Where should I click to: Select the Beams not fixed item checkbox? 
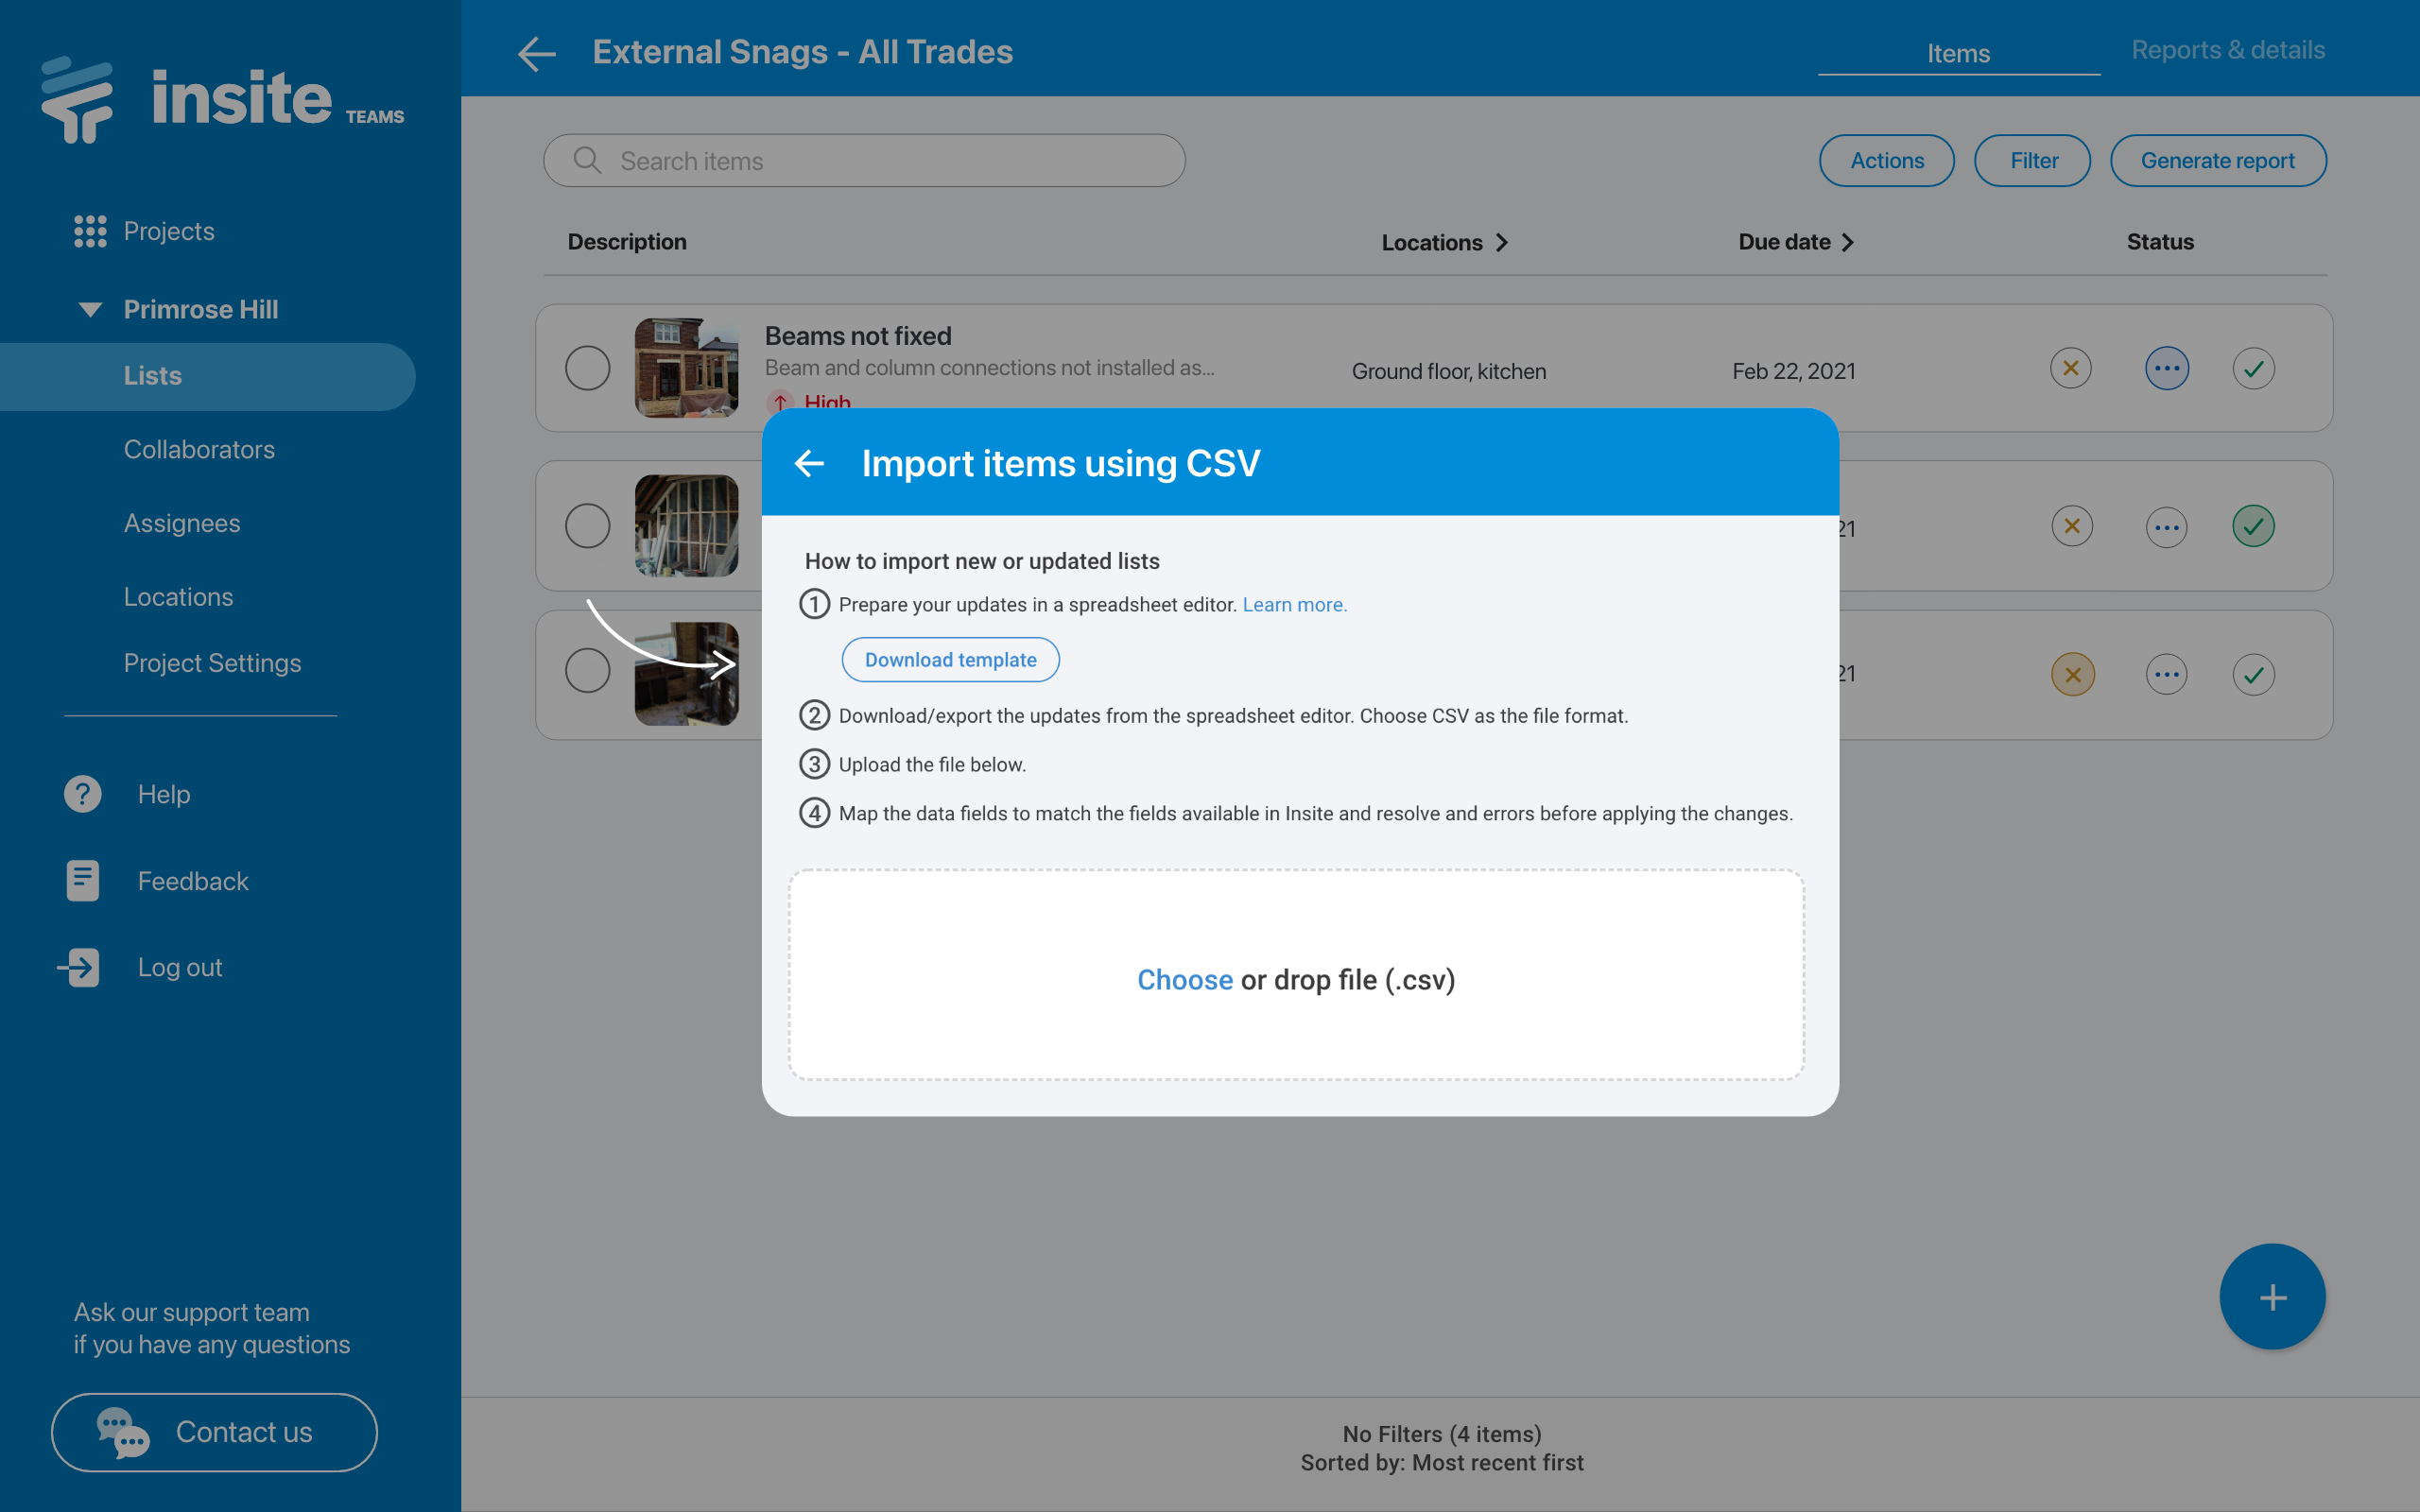click(x=588, y=369)
